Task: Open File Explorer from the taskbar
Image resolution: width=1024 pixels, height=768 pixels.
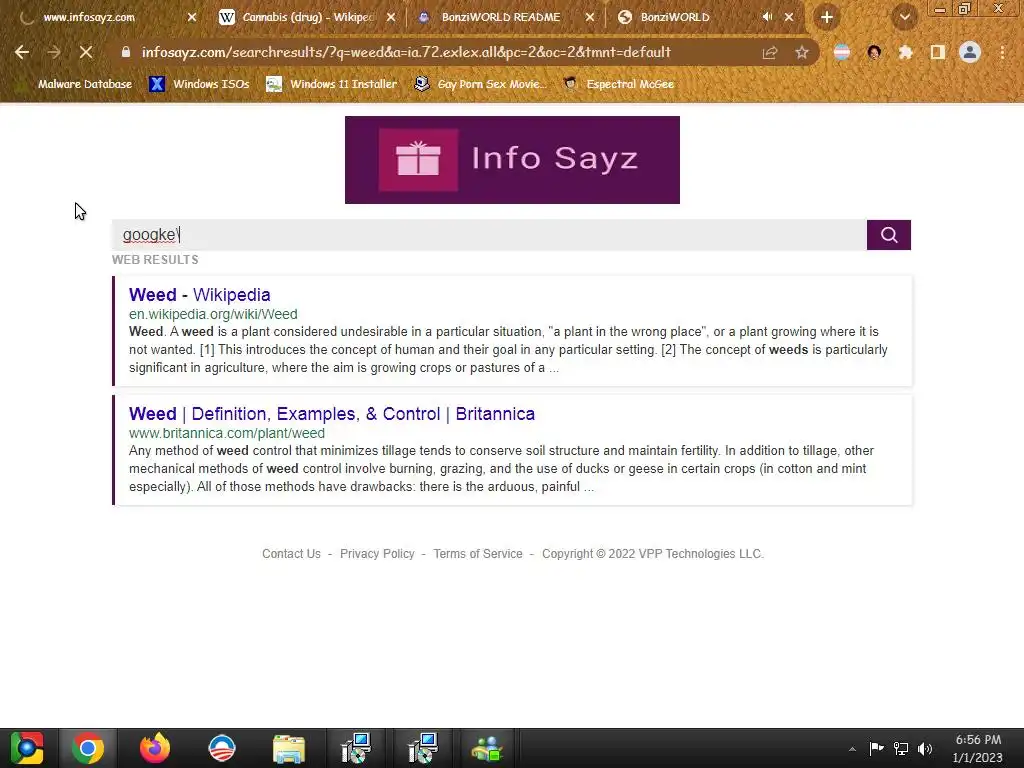Action: [289, 749]
